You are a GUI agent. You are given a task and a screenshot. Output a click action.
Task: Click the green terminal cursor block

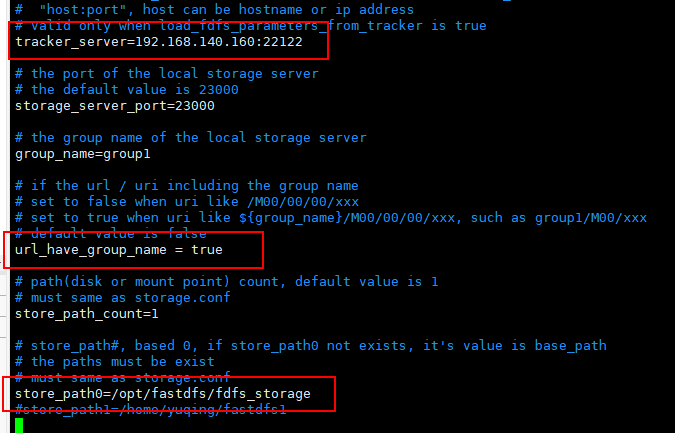click(19, 425)
